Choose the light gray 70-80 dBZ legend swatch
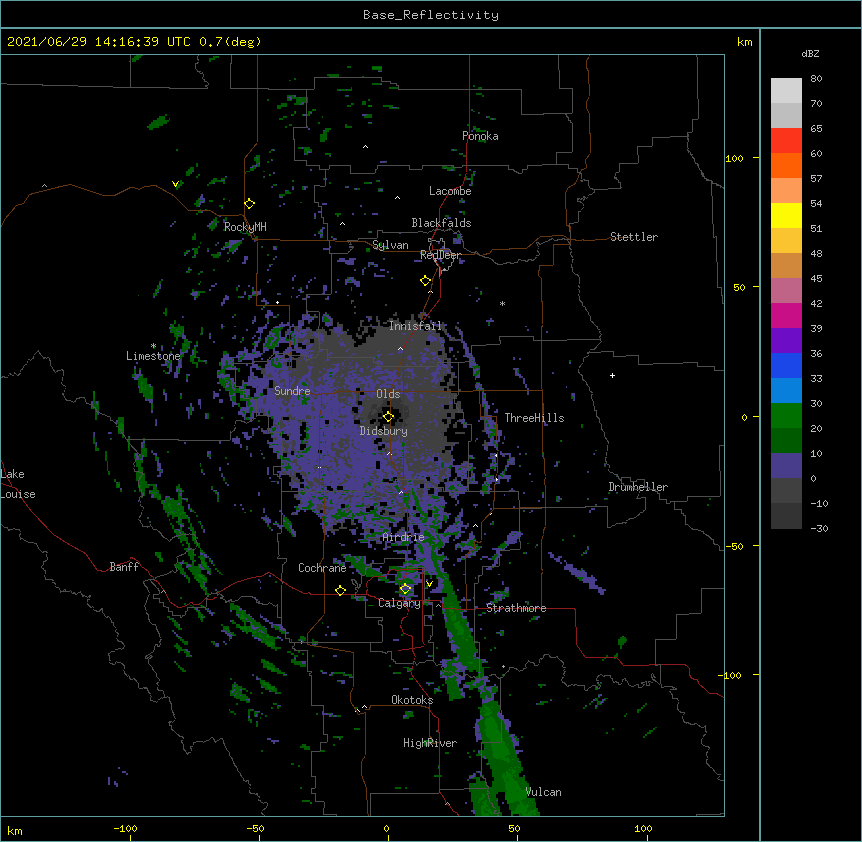This screenshot has height=842, width=862. [786, 91]
